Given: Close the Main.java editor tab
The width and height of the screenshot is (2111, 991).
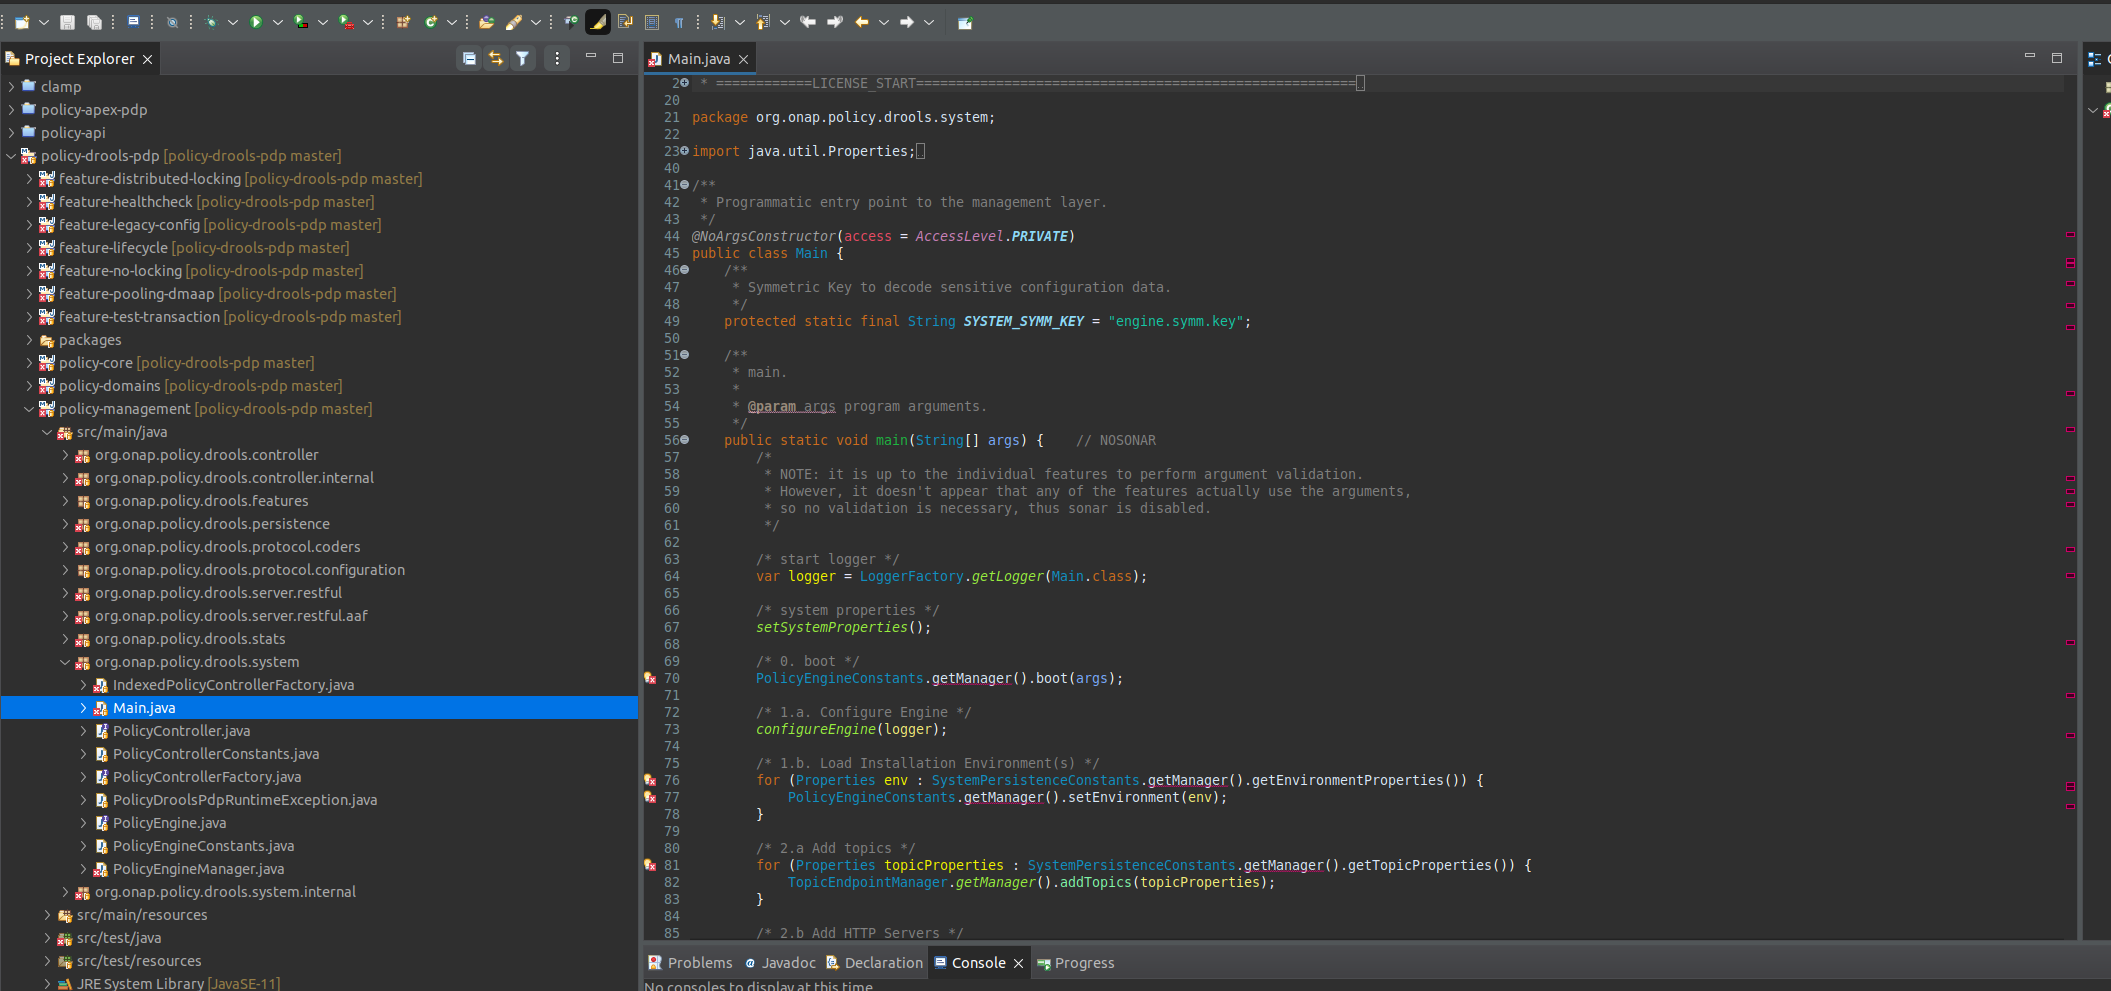Looking at the screenshot, I should pyautogui.click(x=743, y=59).
